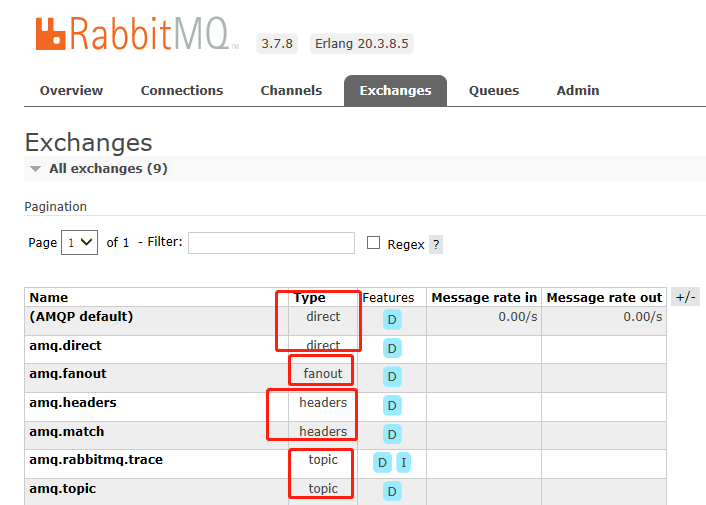Click the fanout type cell

[323, 374]
